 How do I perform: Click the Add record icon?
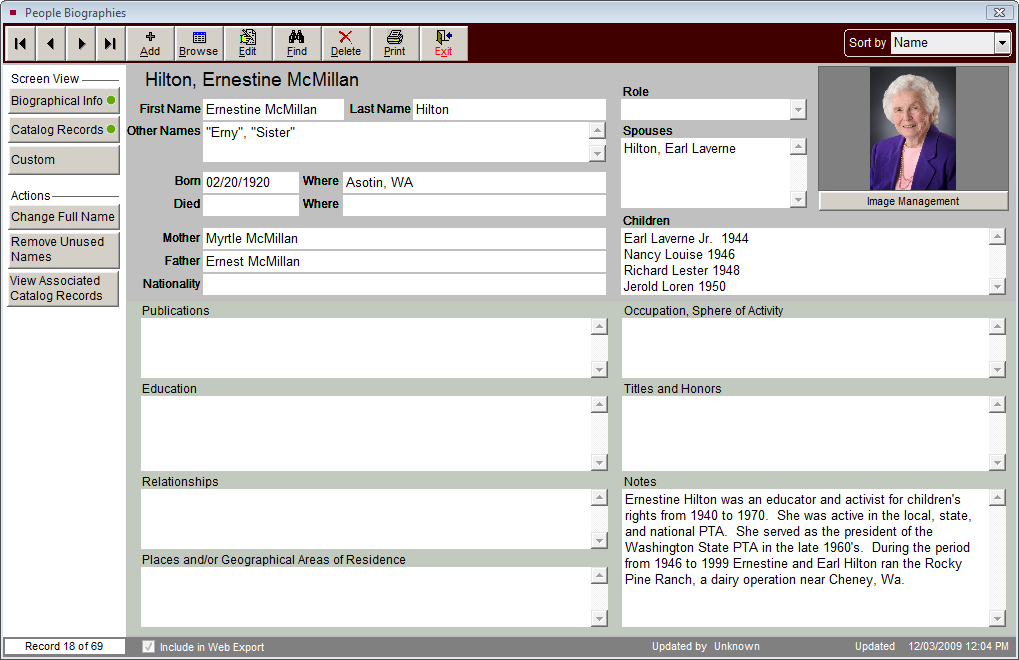click(149, 42)
